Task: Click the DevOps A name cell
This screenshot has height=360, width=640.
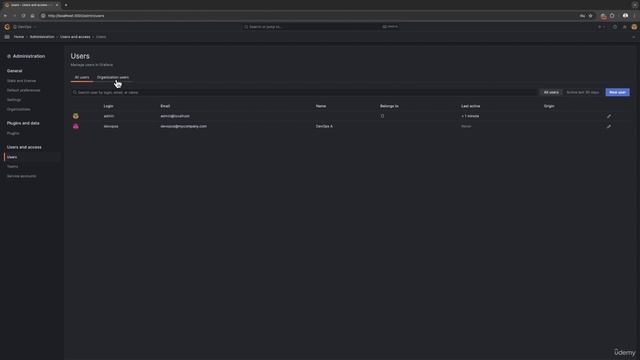Action: coord(324,127)
